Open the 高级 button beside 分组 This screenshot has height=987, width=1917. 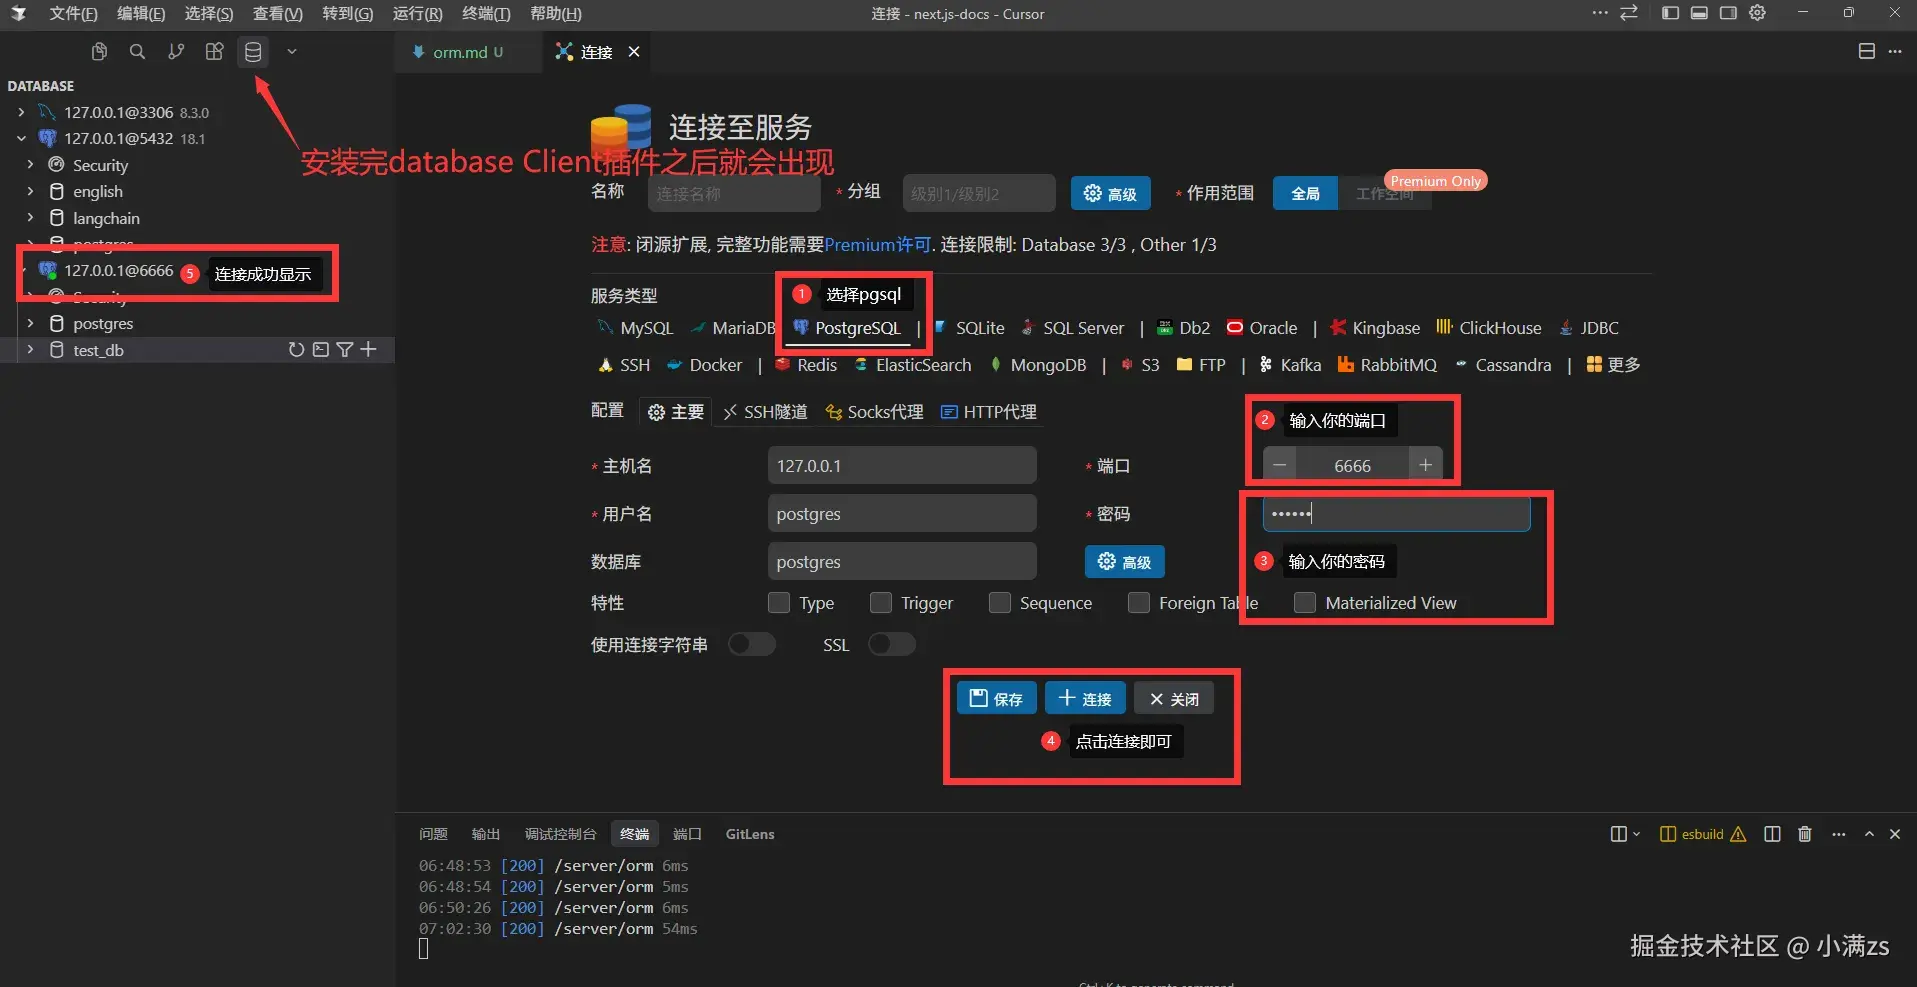(x=1110, y=194)
